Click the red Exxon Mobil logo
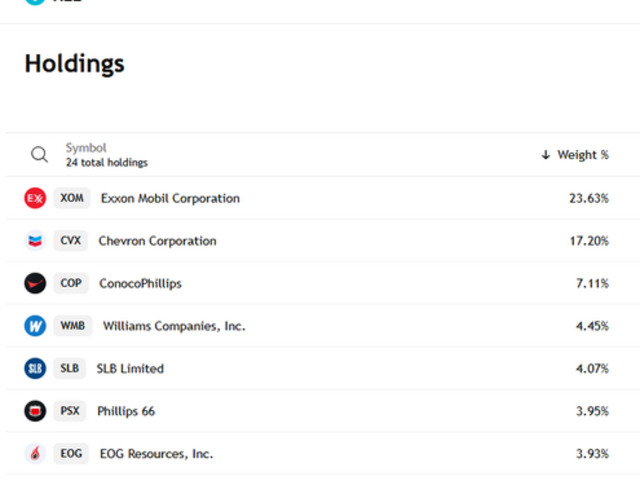This screenshot has width=640, height=480. 35,198
